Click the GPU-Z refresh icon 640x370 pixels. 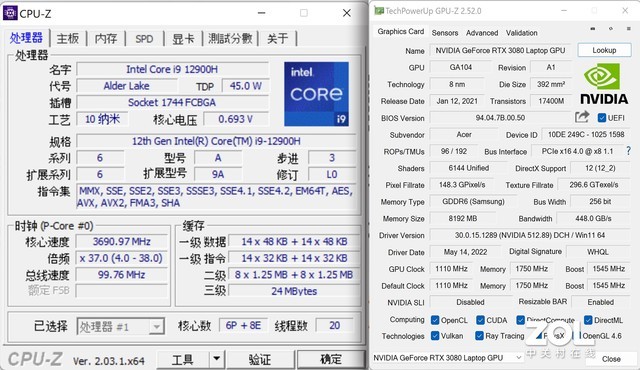point(611,29)
